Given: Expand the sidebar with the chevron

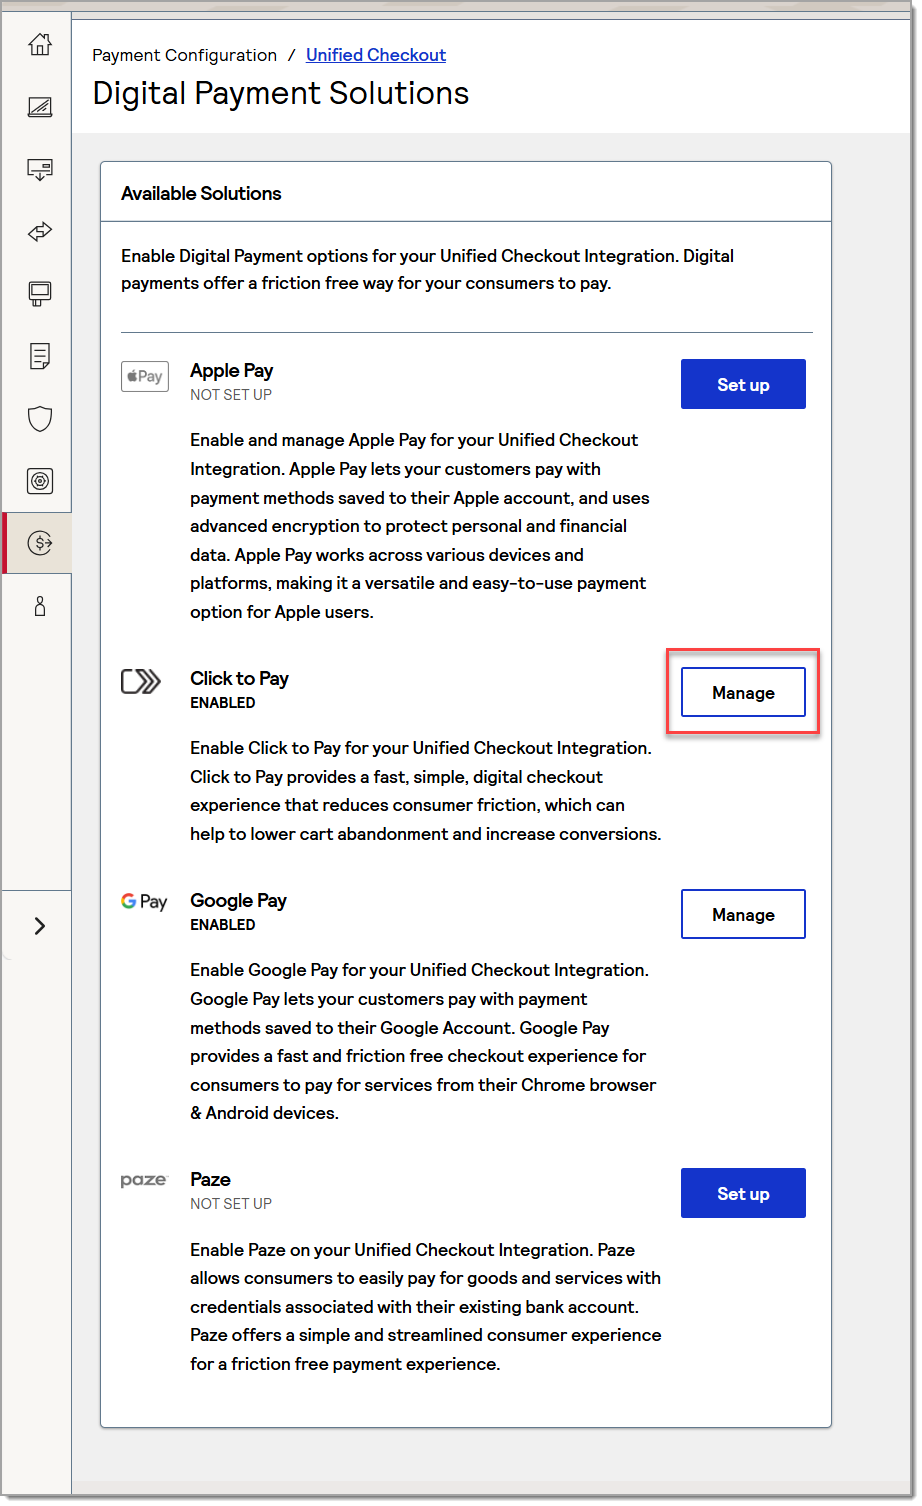Looking at the screenshot, I should coord(38,925).
